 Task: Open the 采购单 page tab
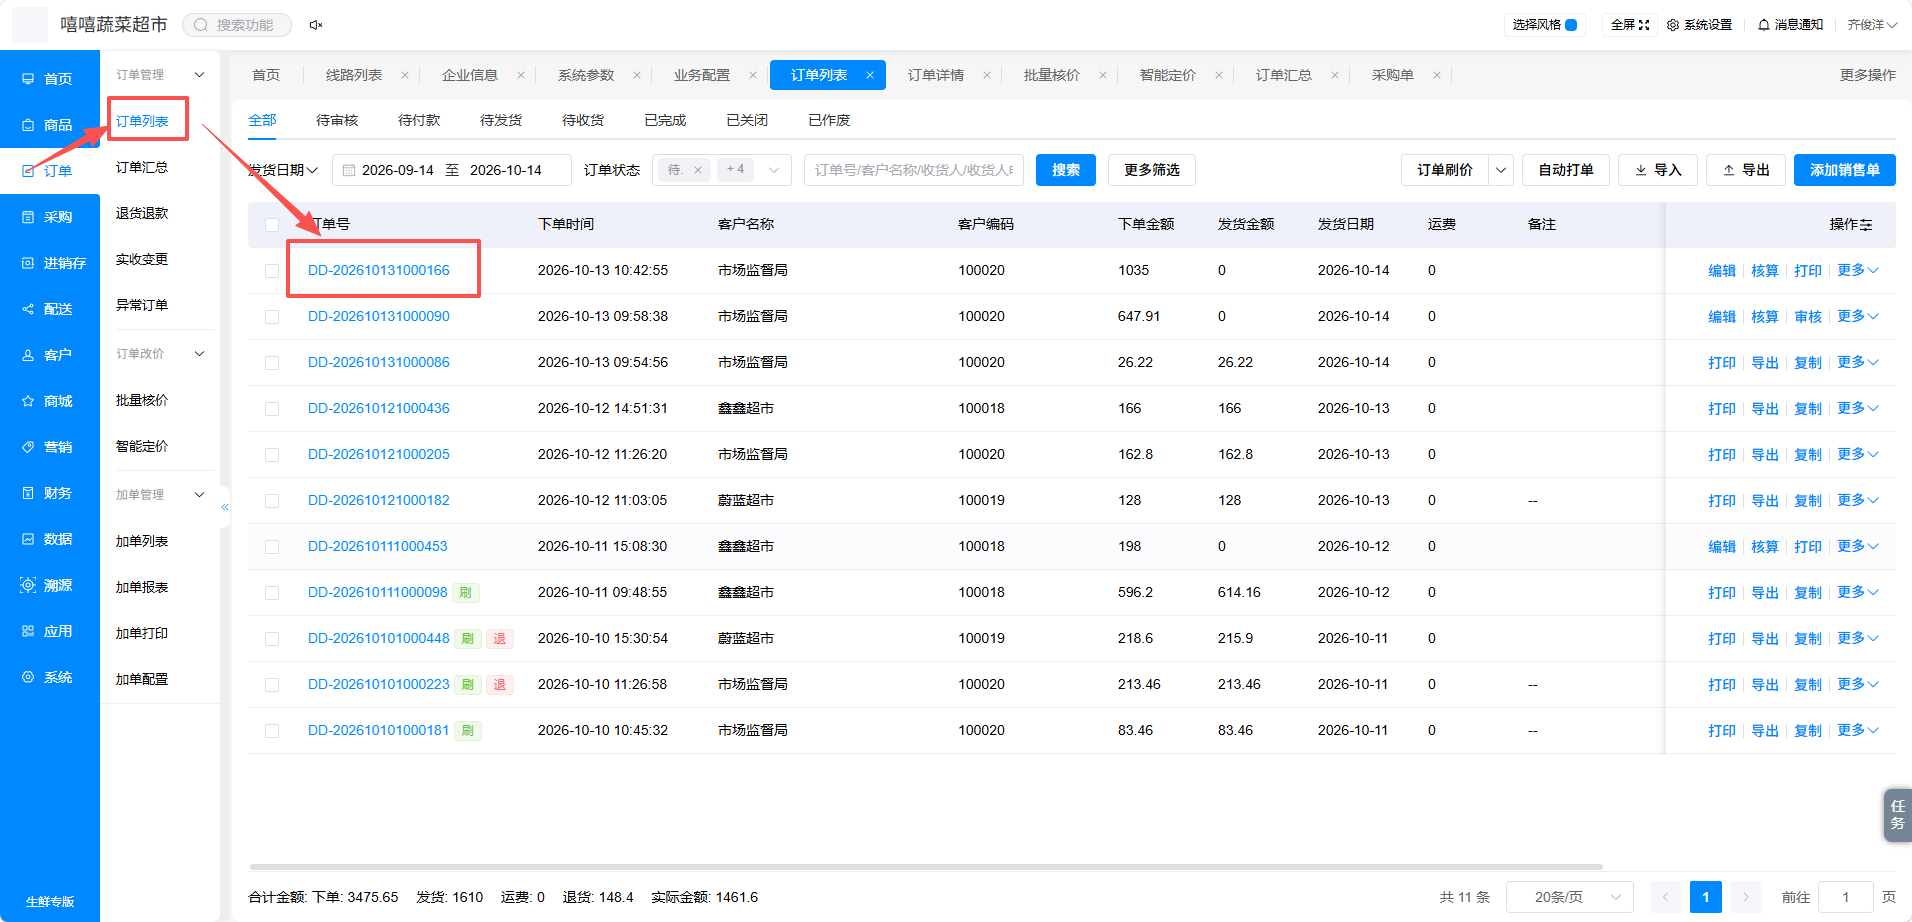point(1393,75)
